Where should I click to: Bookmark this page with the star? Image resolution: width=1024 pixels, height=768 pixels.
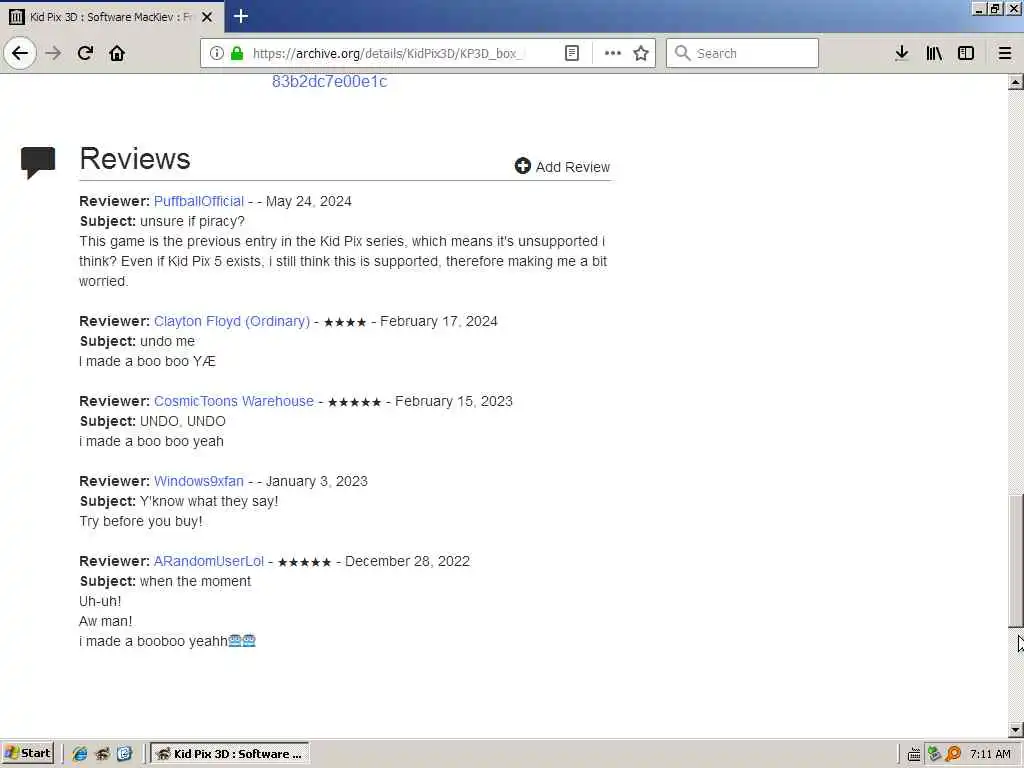(641, 53)
